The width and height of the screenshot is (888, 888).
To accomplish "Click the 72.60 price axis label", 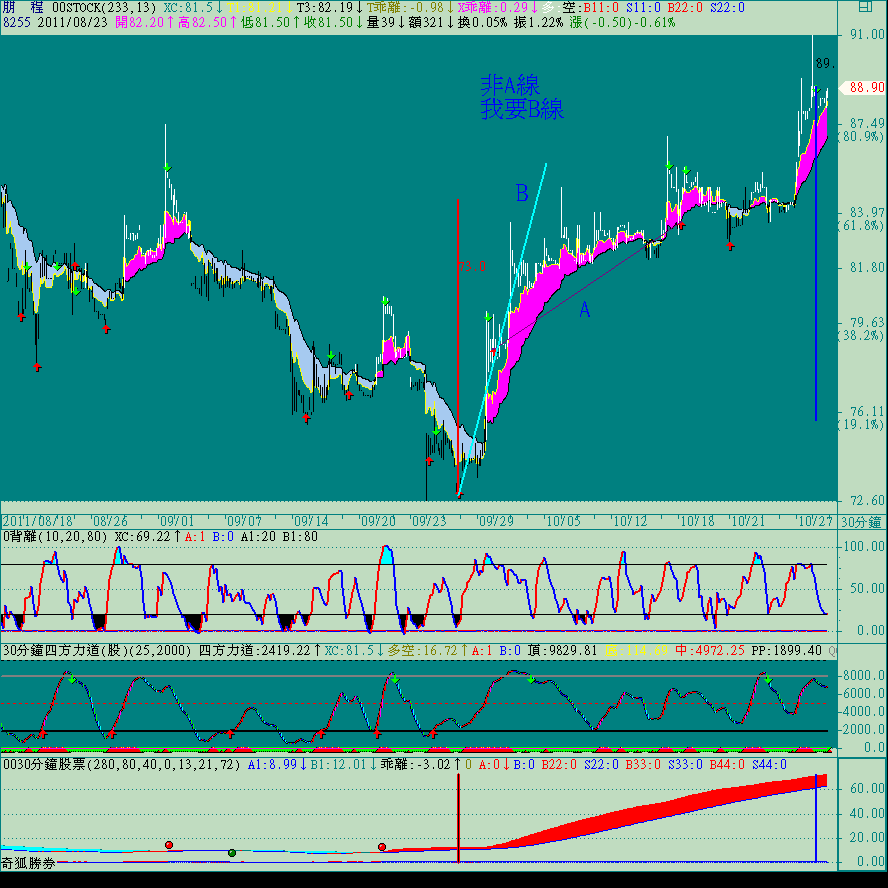I will tap(867, 500).
